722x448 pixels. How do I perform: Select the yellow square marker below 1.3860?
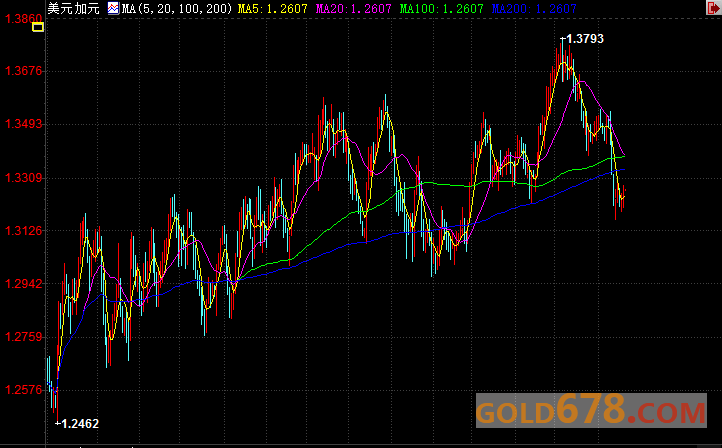click(38, 27)
